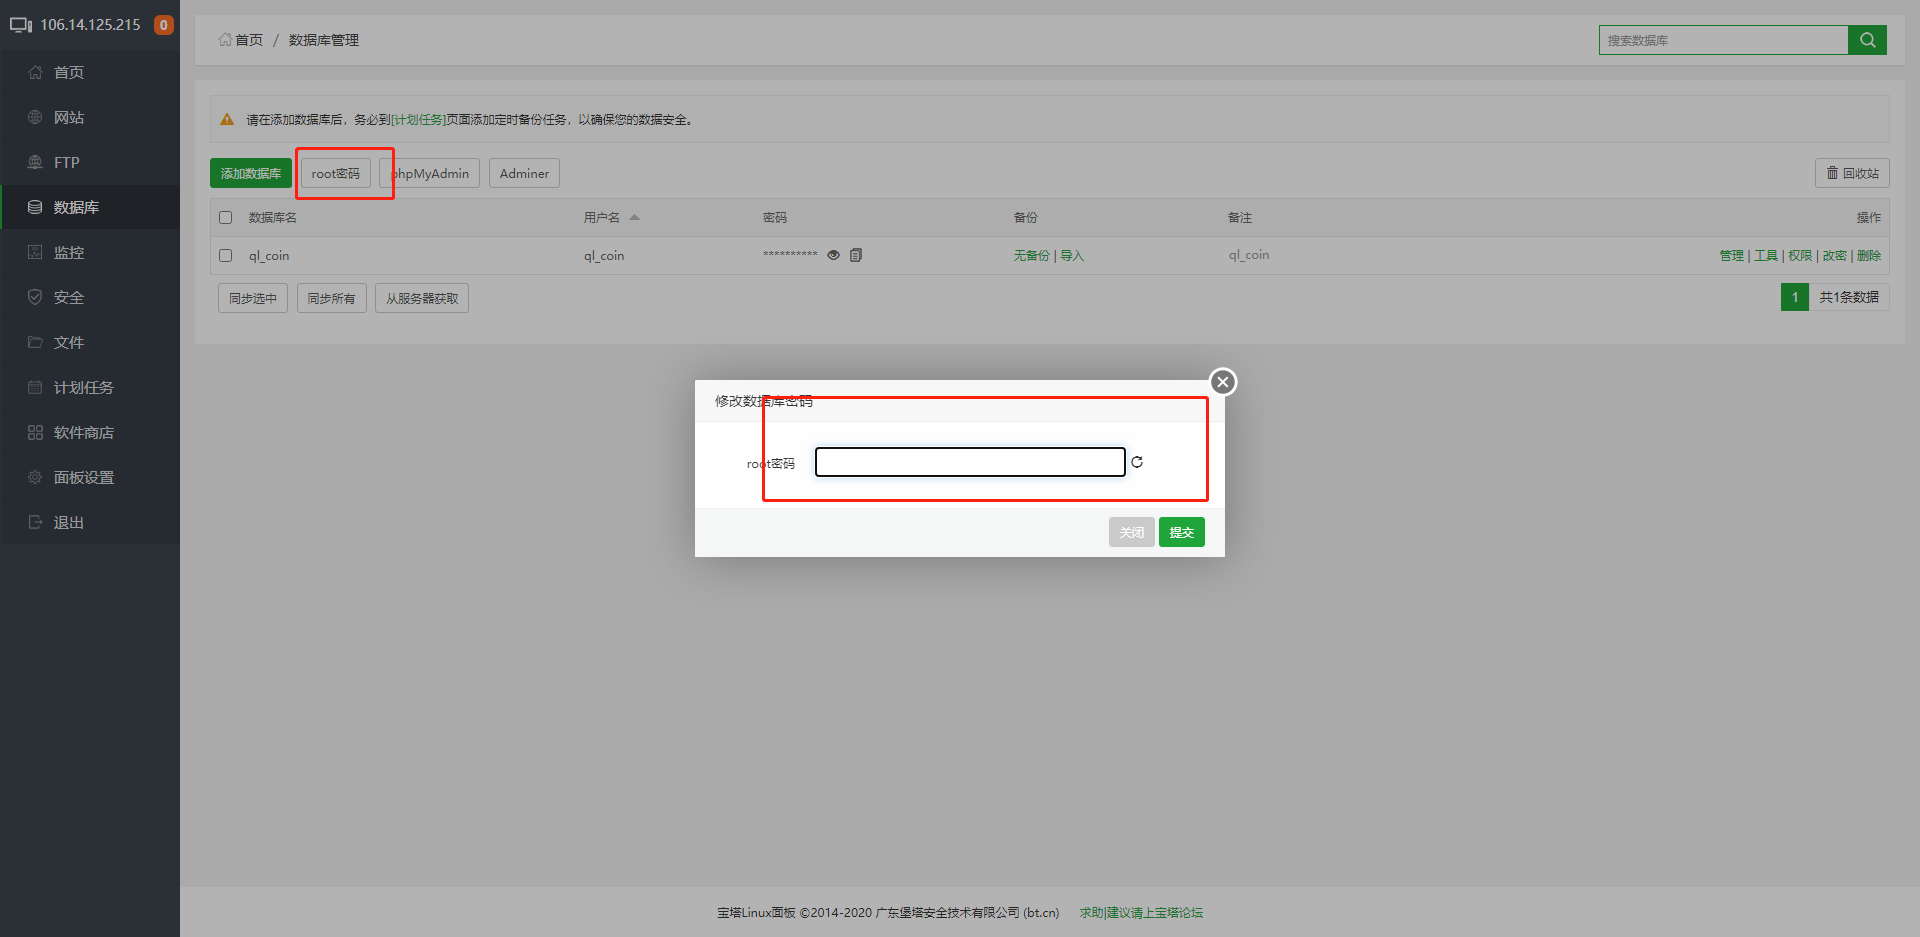Open 面板设置 in the sidebar
Viewport: 1920px width, 937px height.
tap(90, 477)
